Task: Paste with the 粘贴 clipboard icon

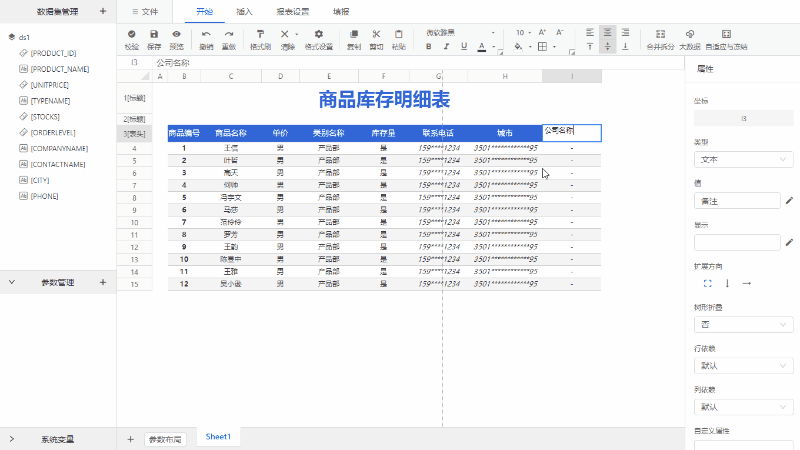Action: pos(398,34)
